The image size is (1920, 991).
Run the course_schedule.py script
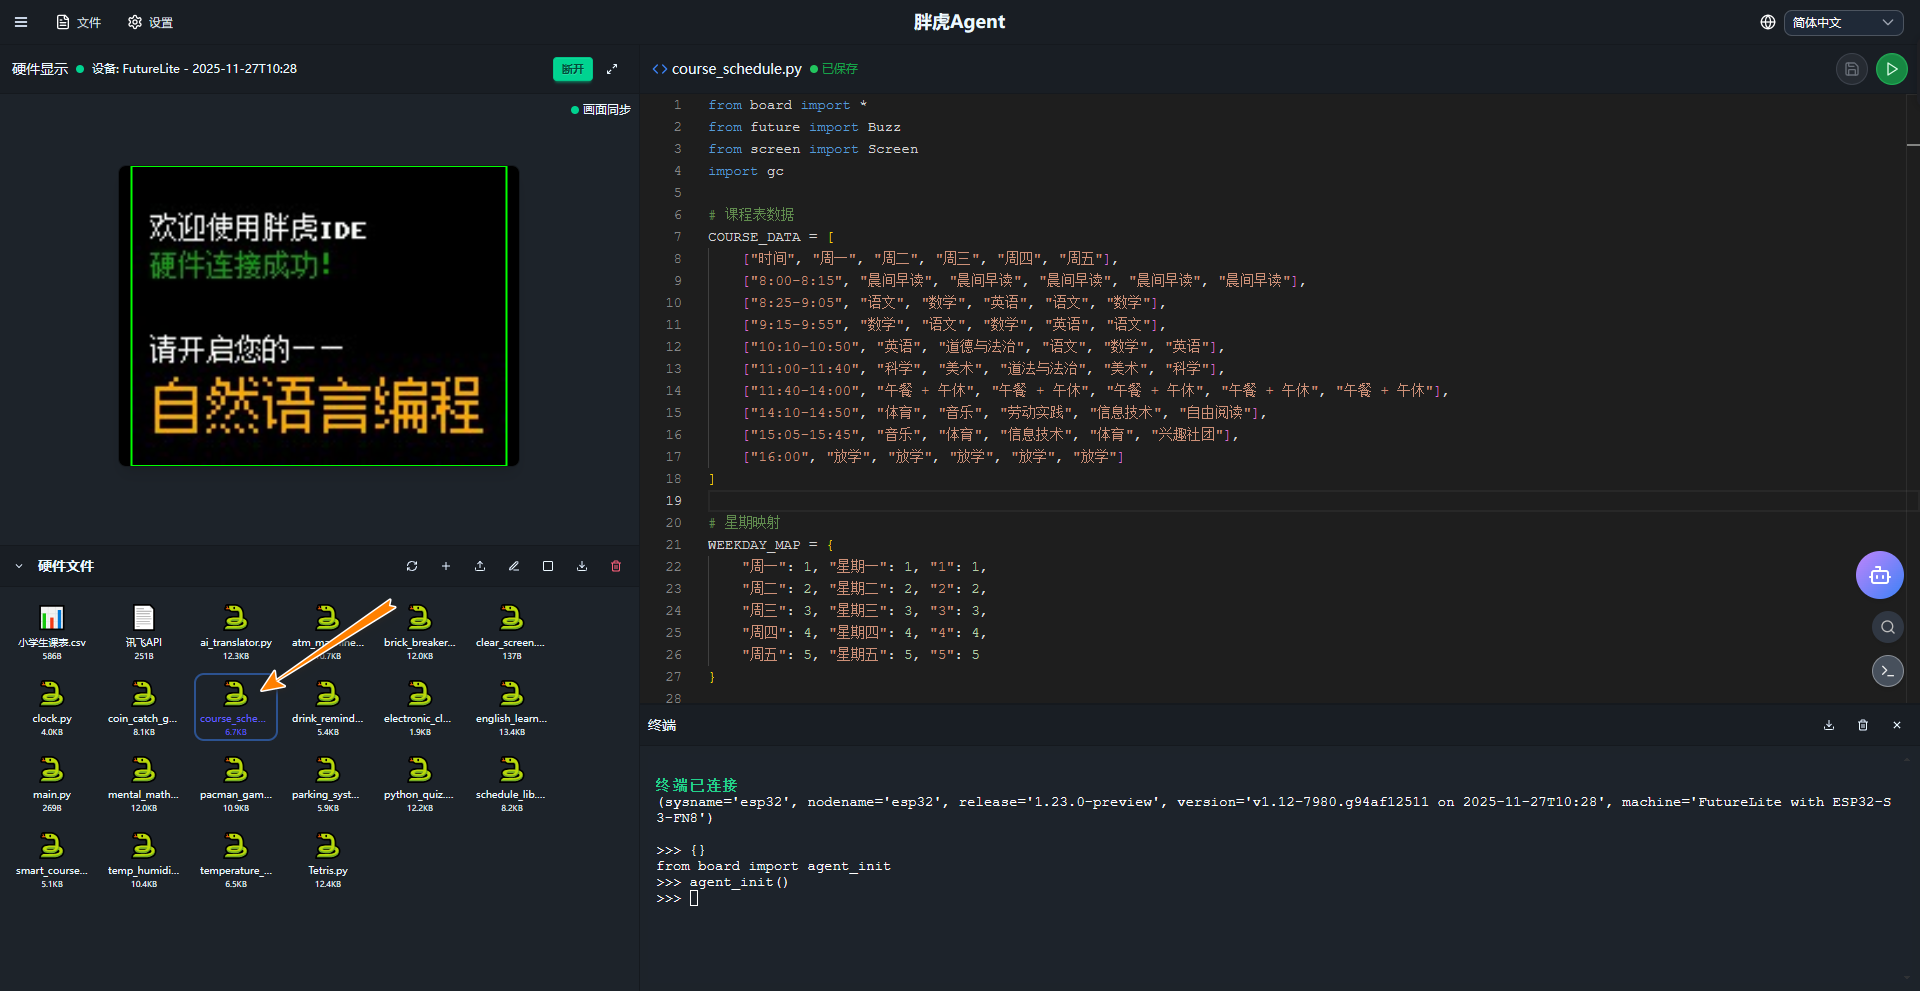click(1891, 69)
